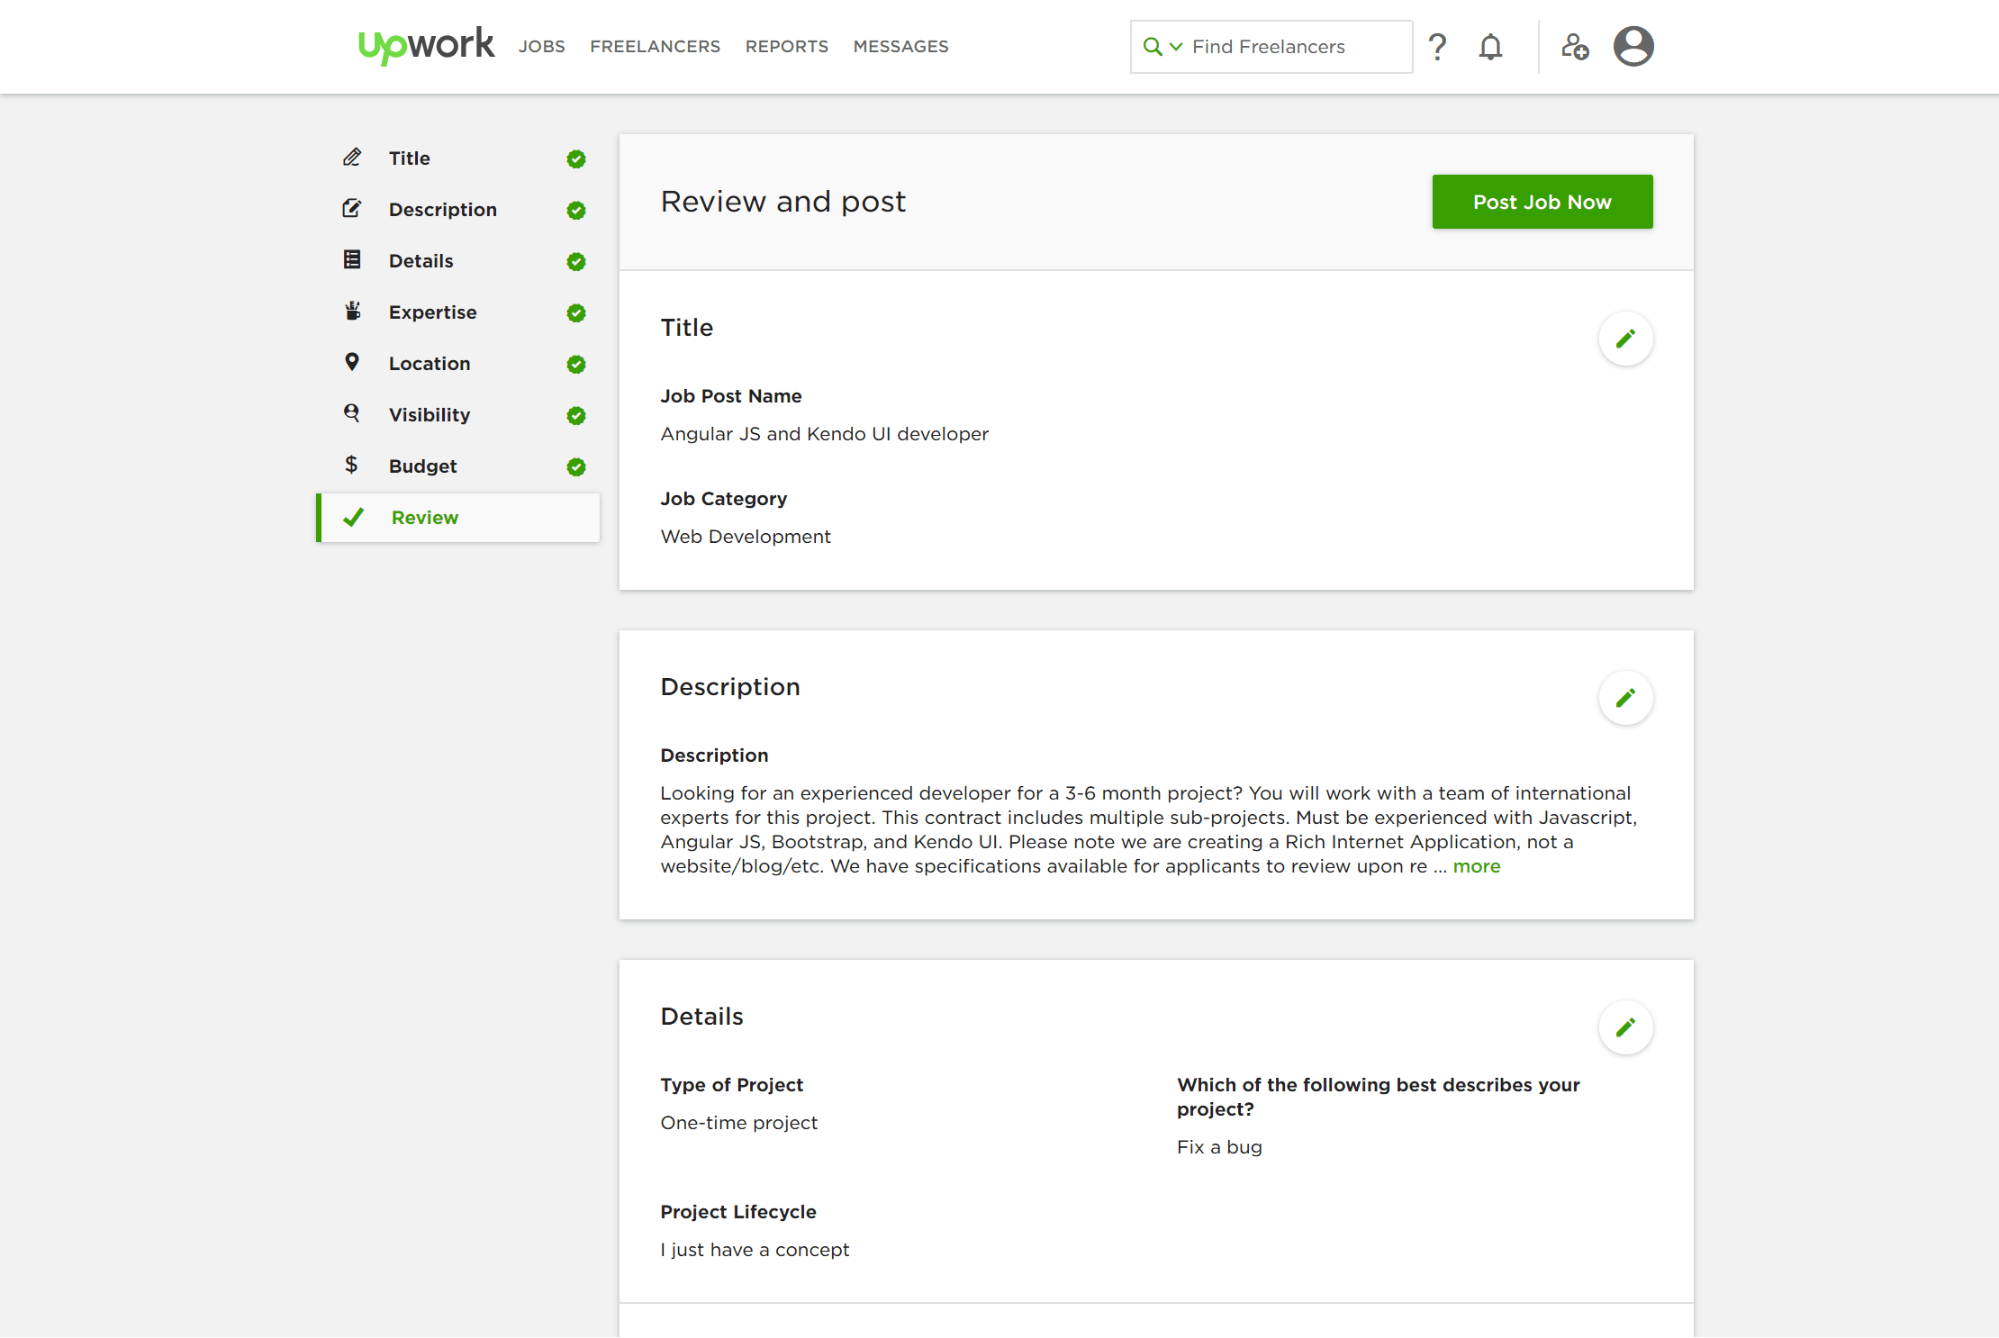Open the profile avatar menu

[1633, 45]
